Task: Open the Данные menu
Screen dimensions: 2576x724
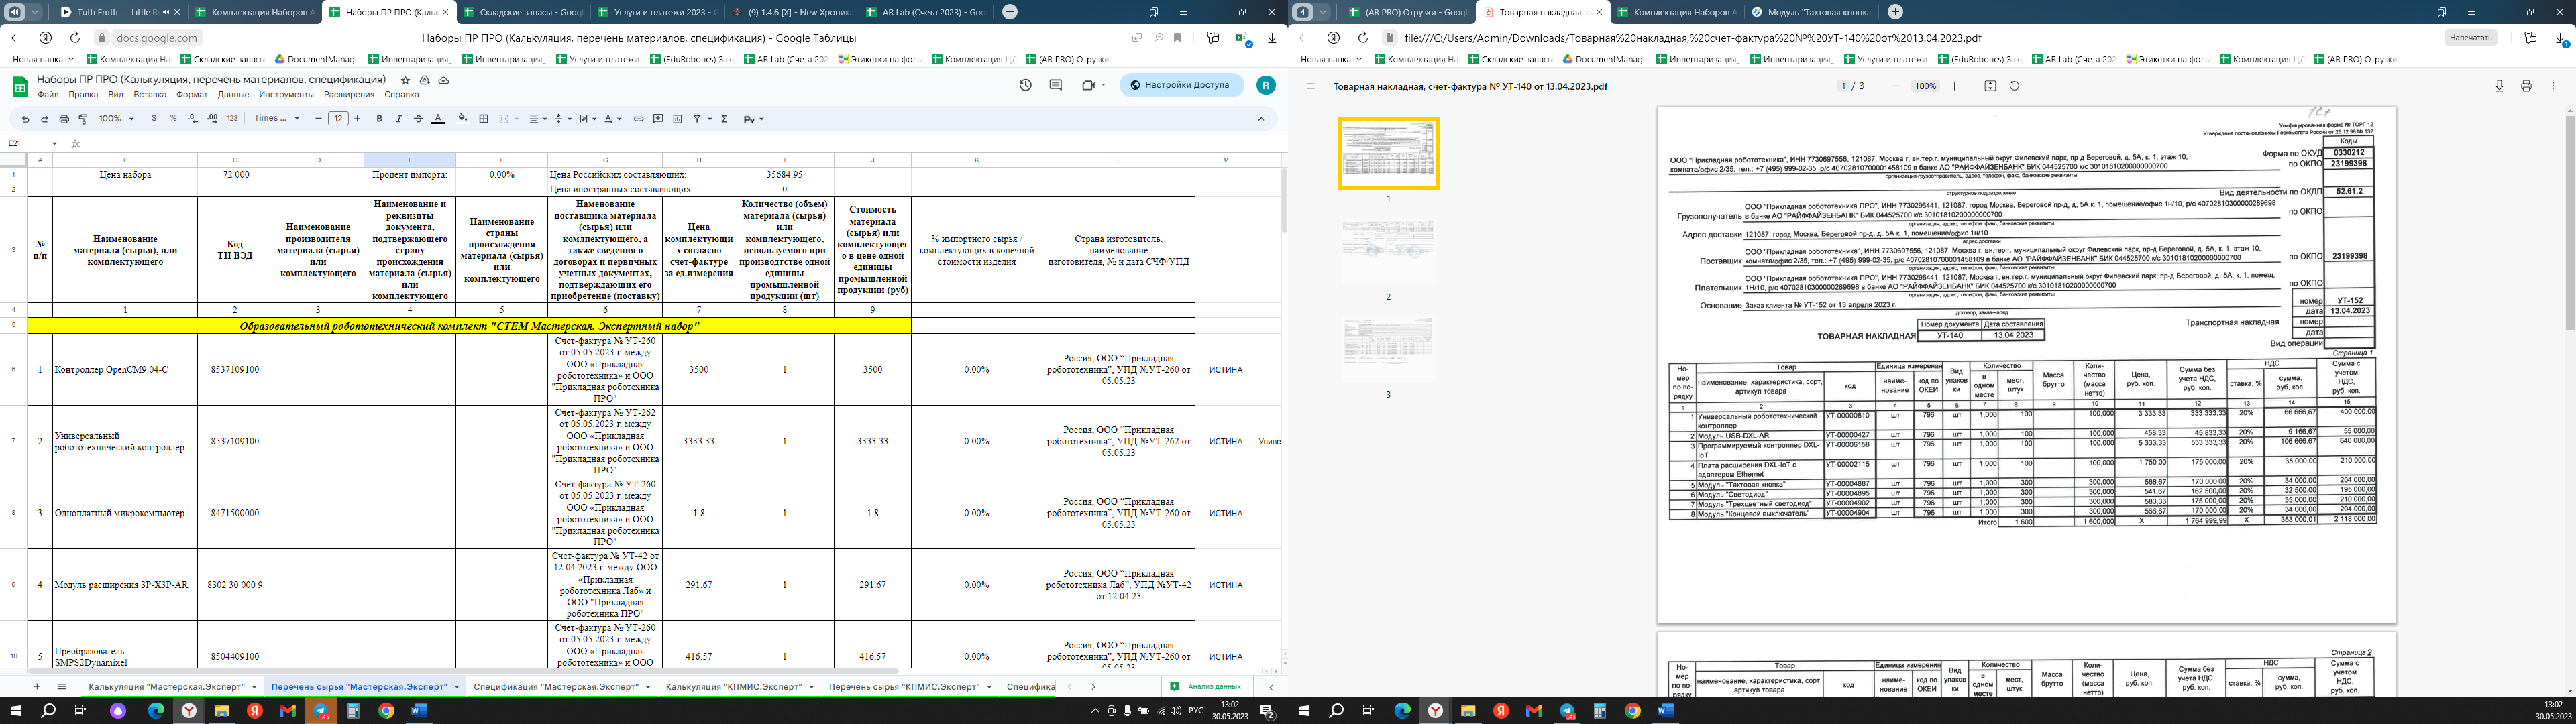Action: (233, 95)
